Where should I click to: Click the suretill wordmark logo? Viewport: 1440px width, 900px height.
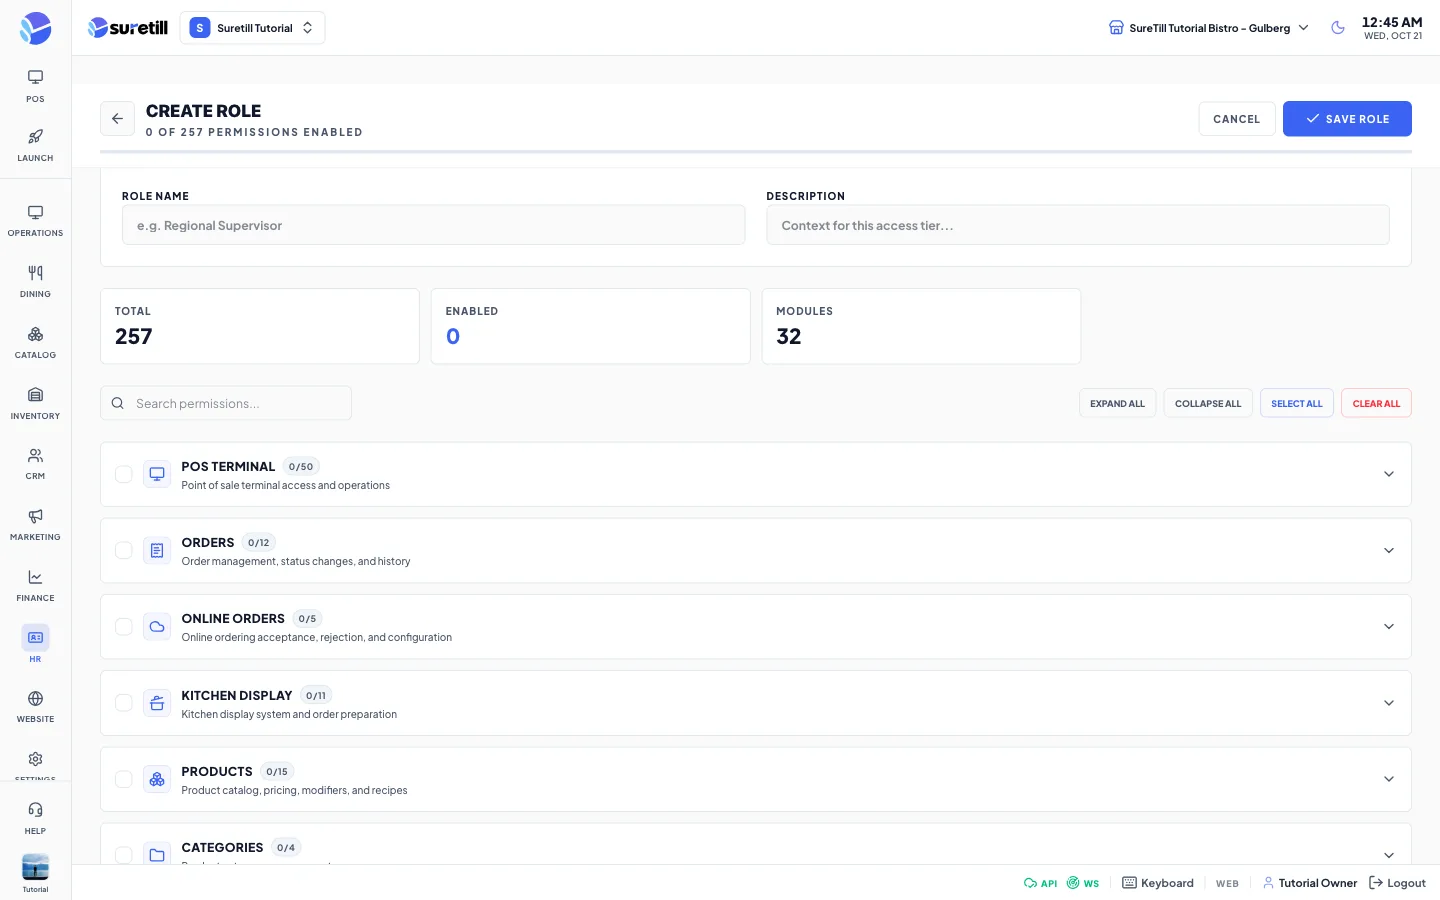pos(128,28)
